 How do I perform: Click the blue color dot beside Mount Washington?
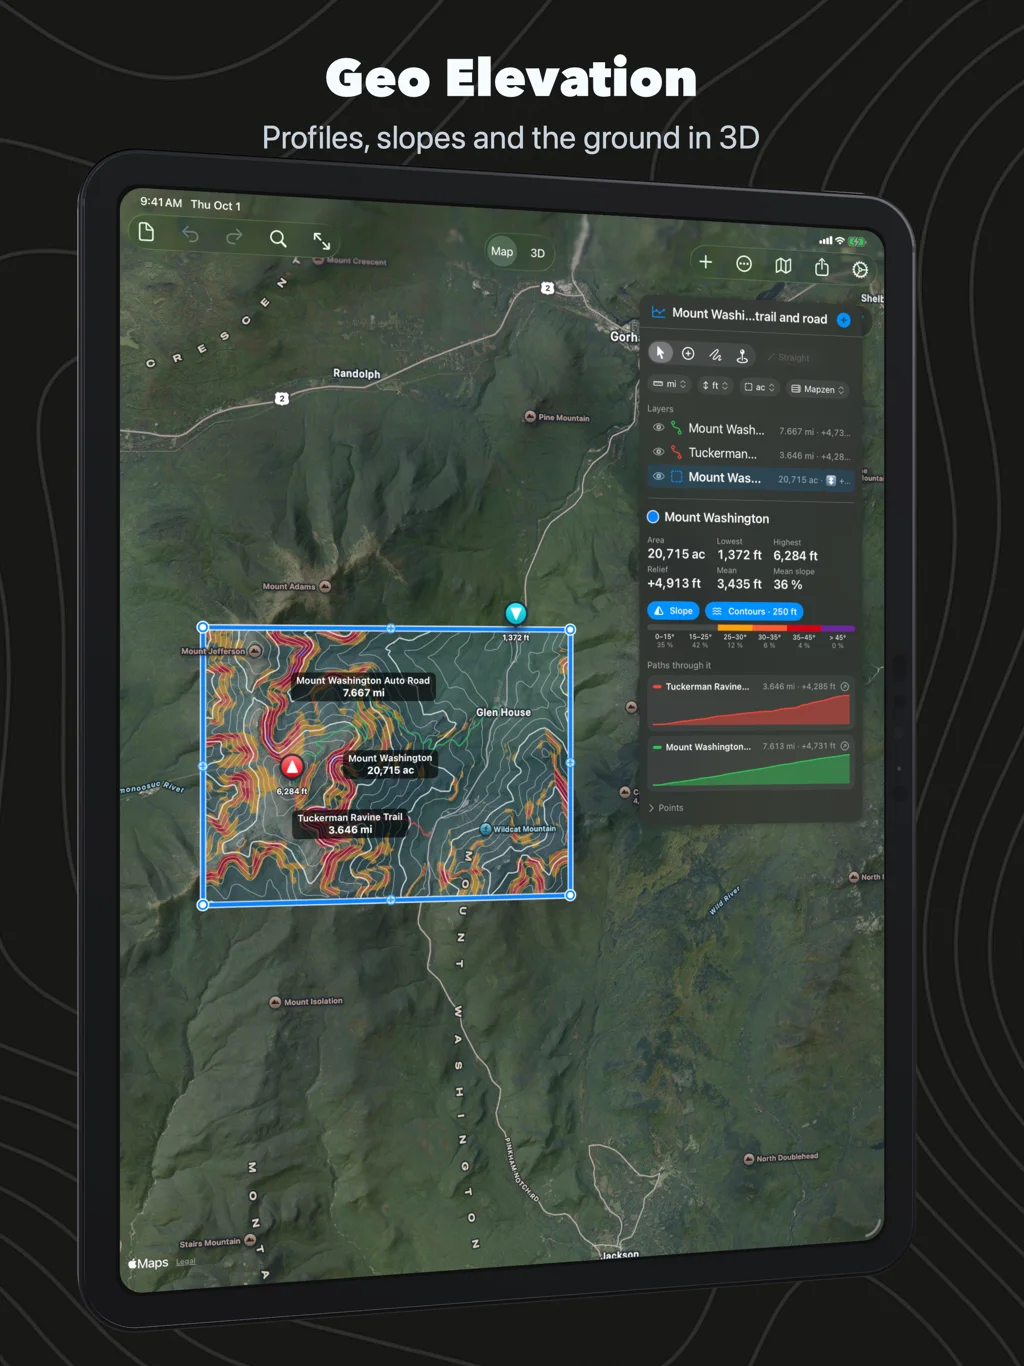pos(653,517)
